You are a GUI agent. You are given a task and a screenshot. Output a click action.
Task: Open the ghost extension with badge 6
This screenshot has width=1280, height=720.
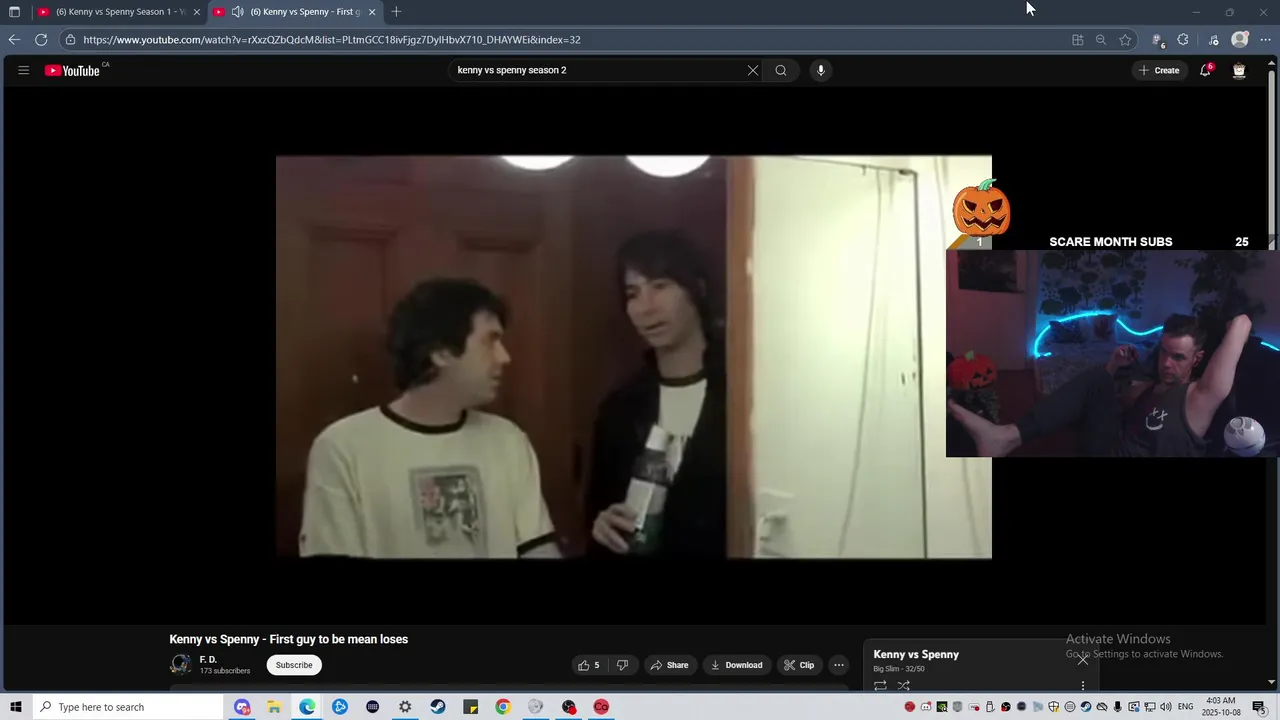coord(1158,40)
